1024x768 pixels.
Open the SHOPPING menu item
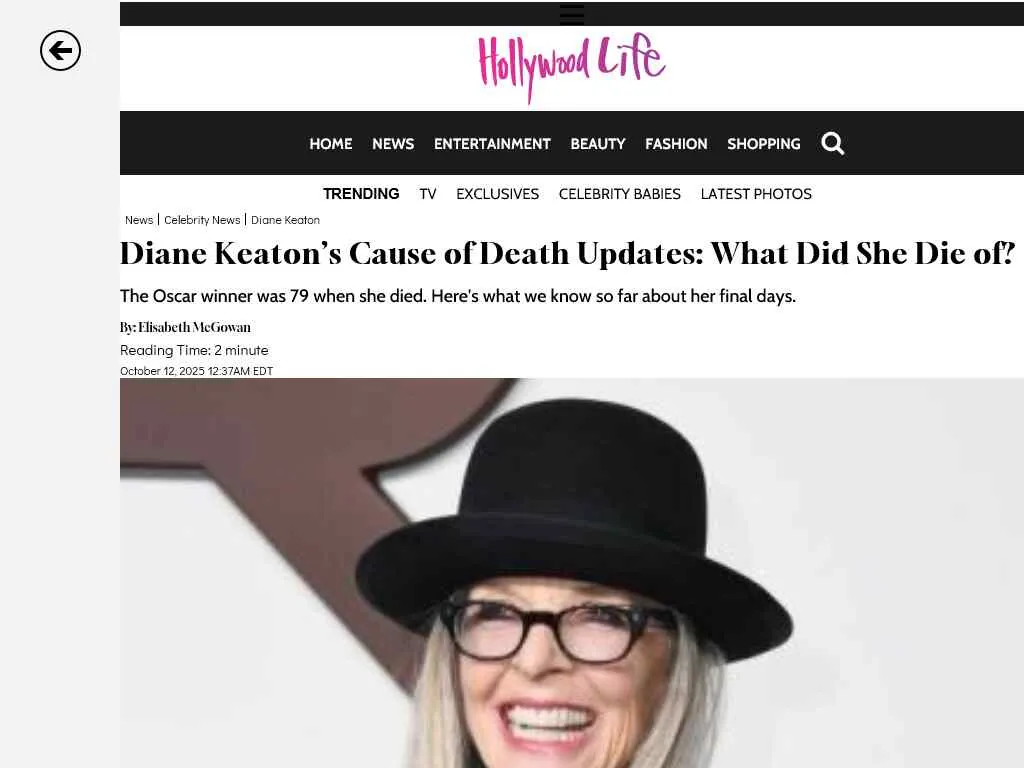click(x=763, y=144)
